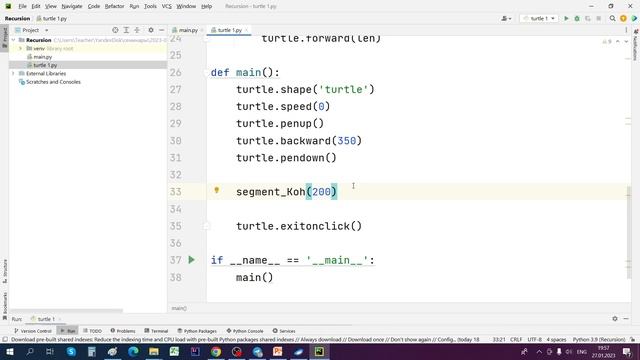Toggle the Bookmarks side tool button
640x360 pixels.
point(4,306)
